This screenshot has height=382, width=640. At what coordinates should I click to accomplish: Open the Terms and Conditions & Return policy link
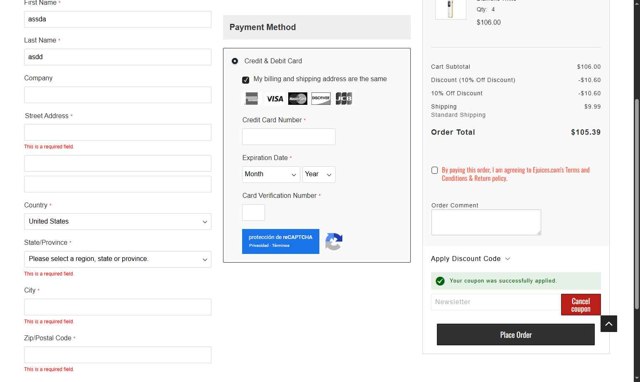(516, 174)
